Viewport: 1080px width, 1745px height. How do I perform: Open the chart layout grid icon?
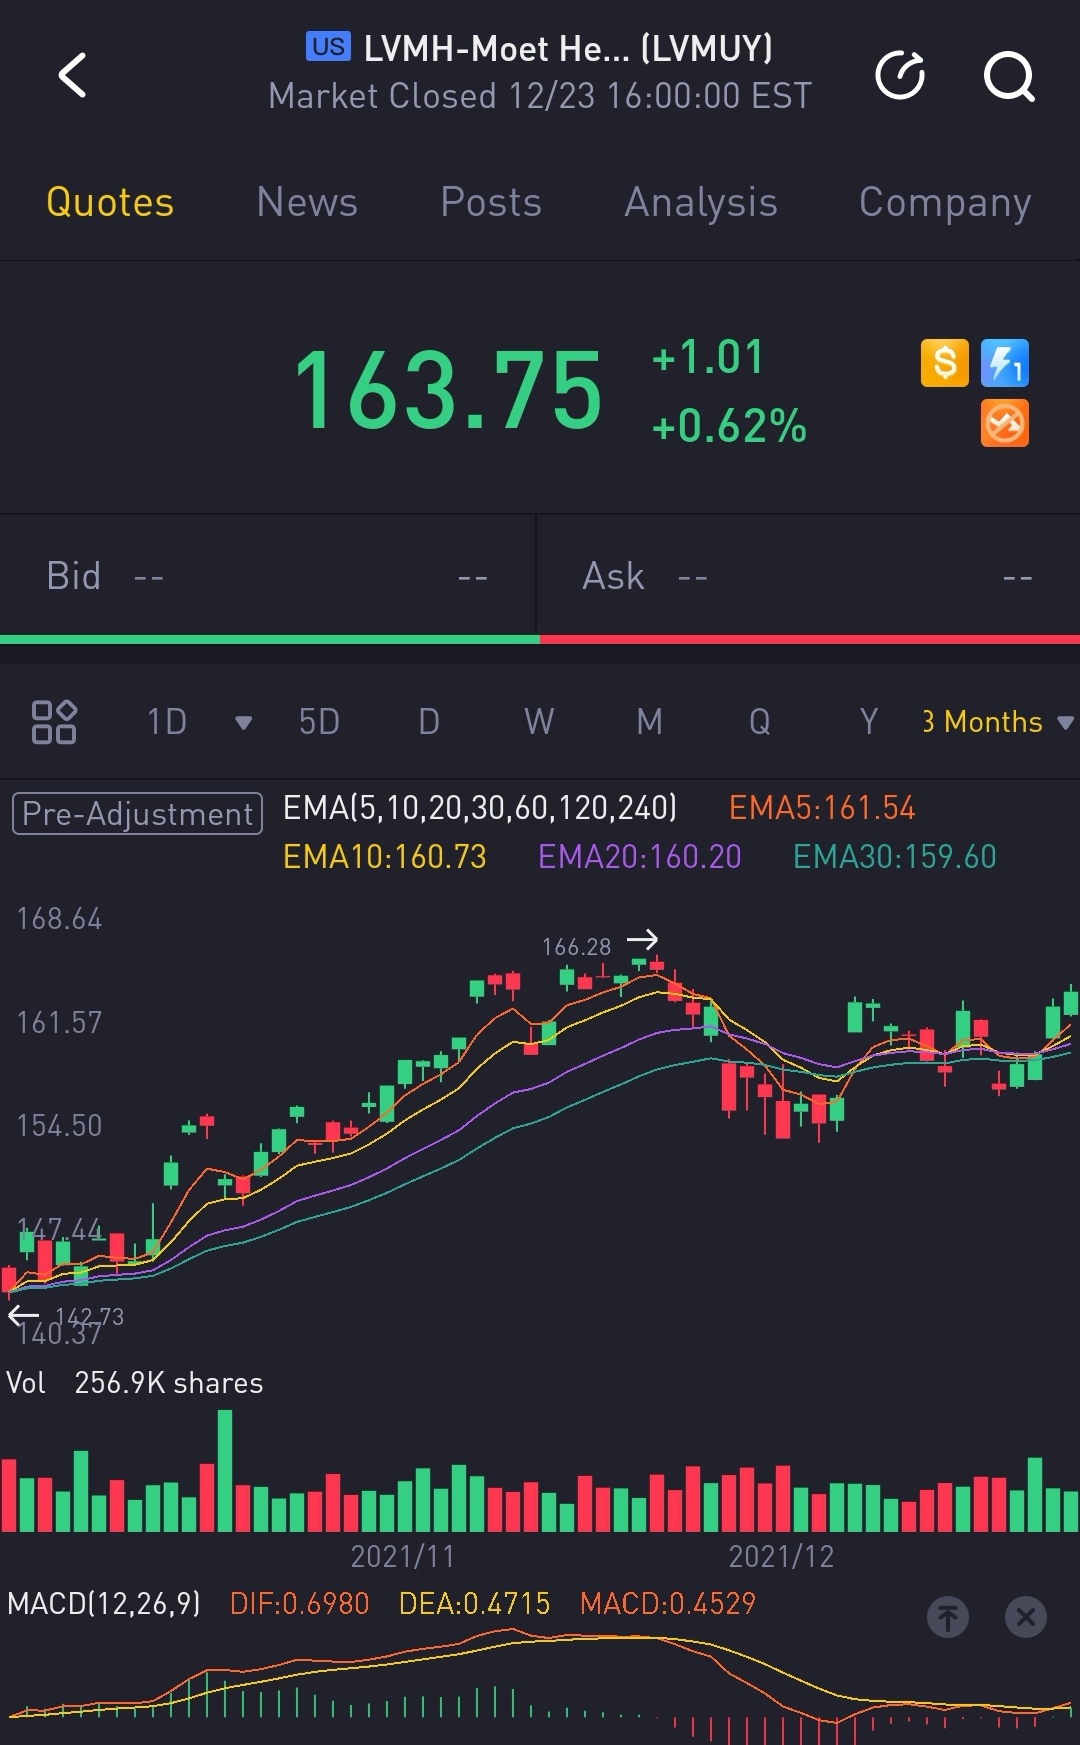[x=54, y=722]
